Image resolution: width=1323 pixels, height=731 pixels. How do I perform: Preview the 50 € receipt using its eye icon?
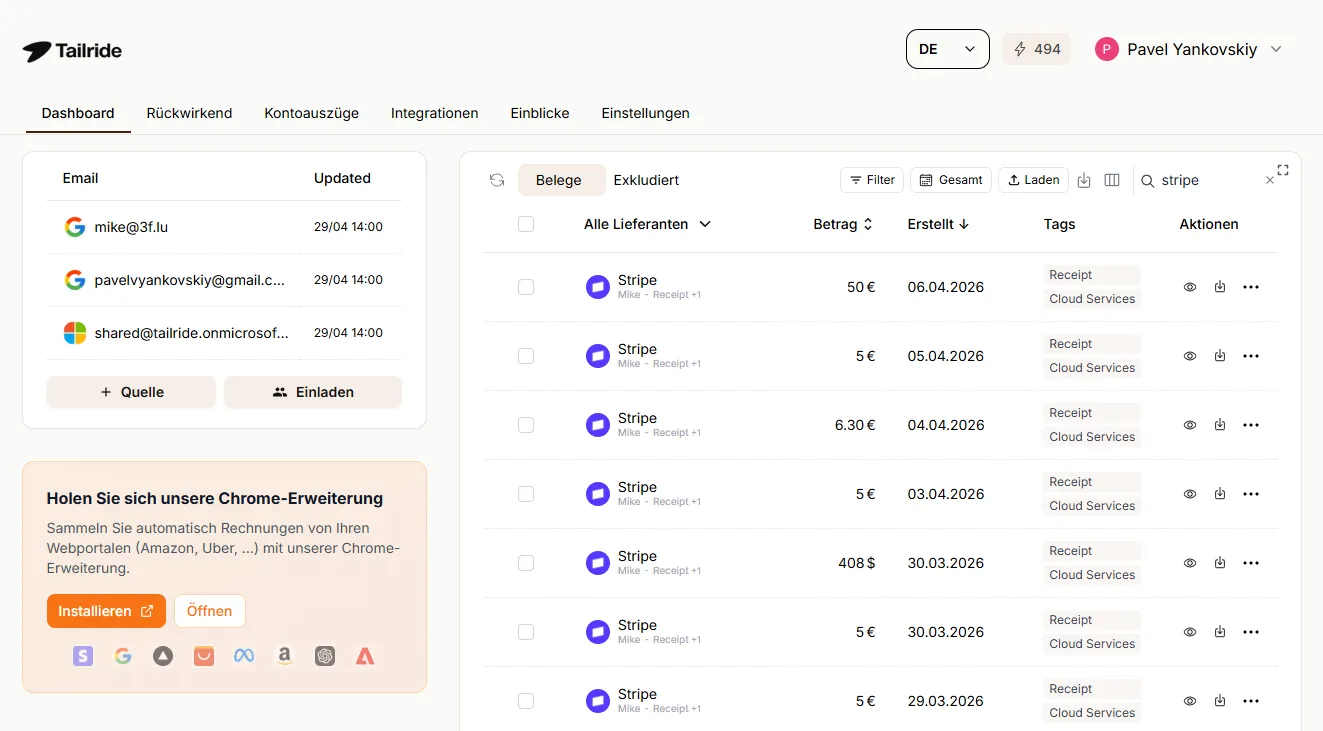point(1190,287)
